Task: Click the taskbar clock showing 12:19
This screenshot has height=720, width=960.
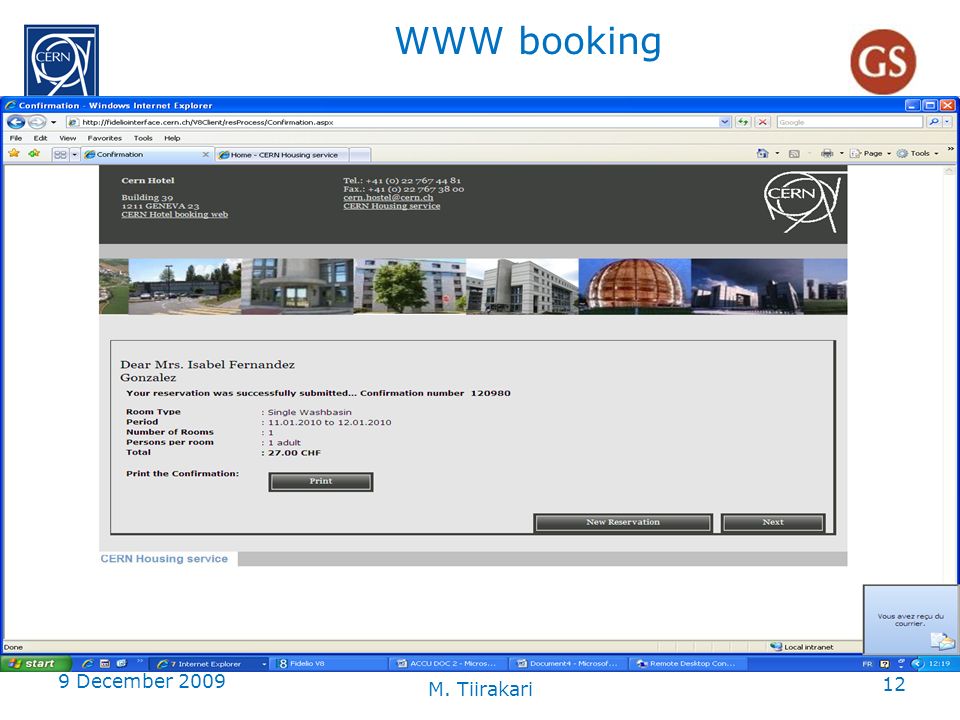Action: click(x=939, y=664)
